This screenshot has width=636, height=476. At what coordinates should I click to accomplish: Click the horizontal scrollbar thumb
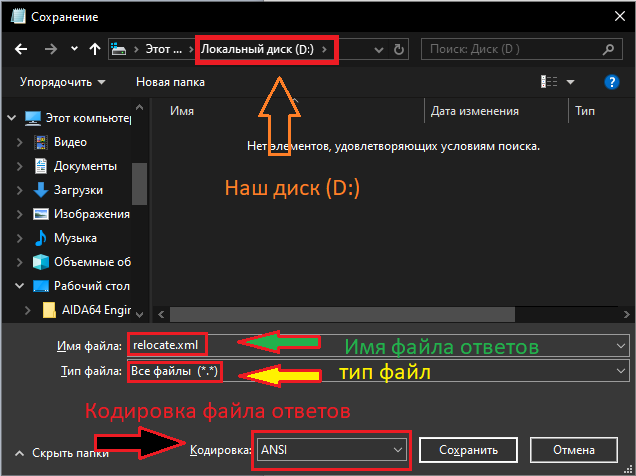click(x=342, y=314)
